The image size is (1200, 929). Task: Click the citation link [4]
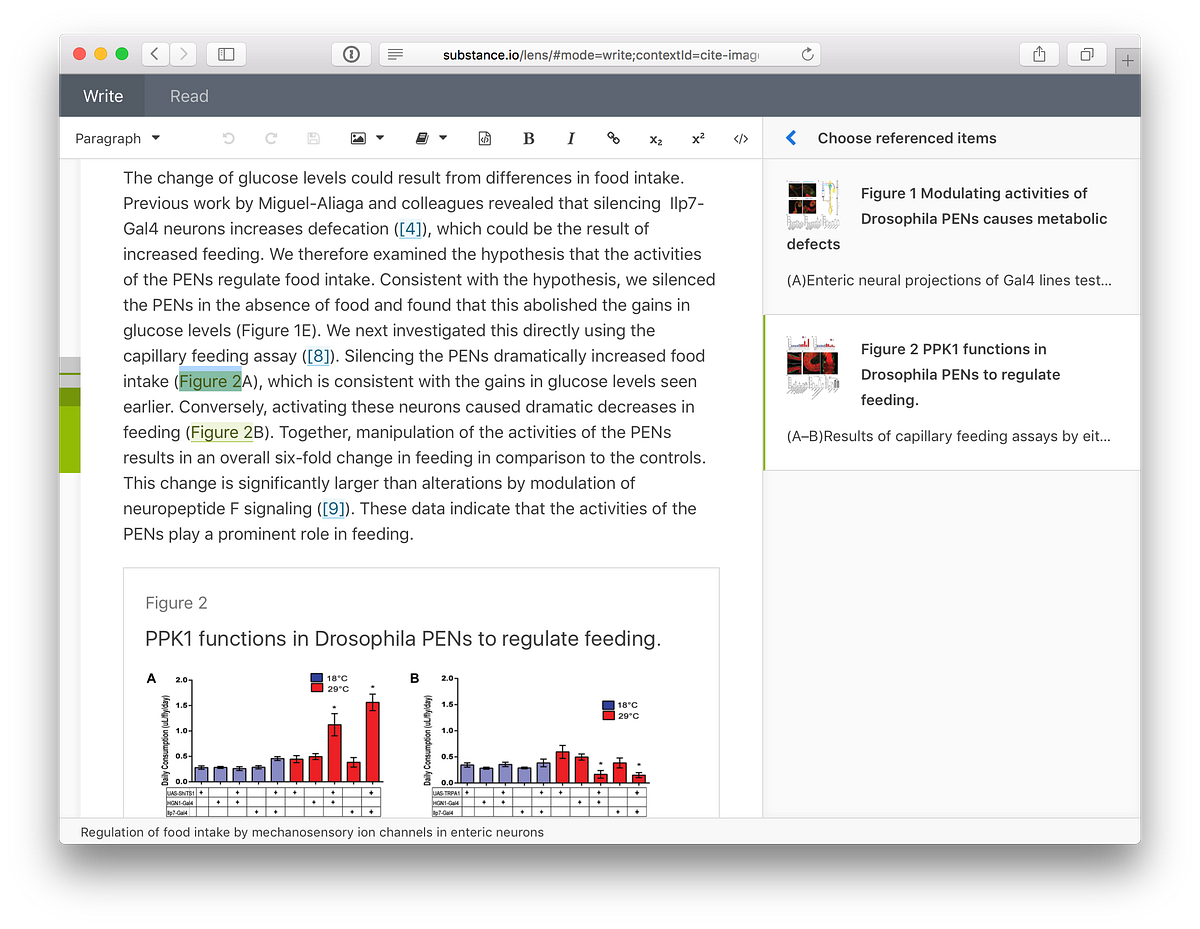pos(410,229)
